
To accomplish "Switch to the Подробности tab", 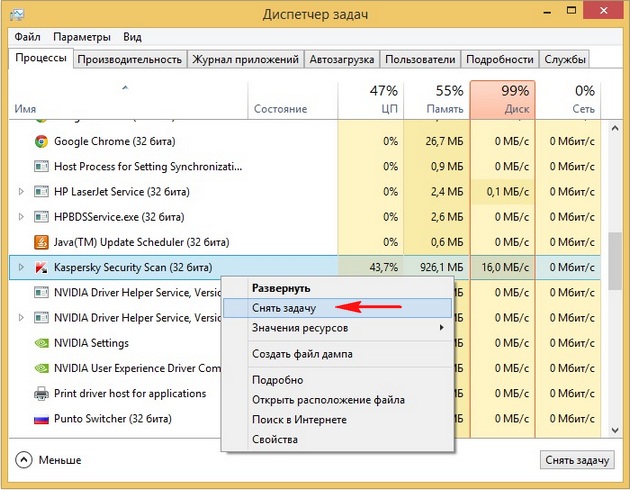I will pos(500,59).
